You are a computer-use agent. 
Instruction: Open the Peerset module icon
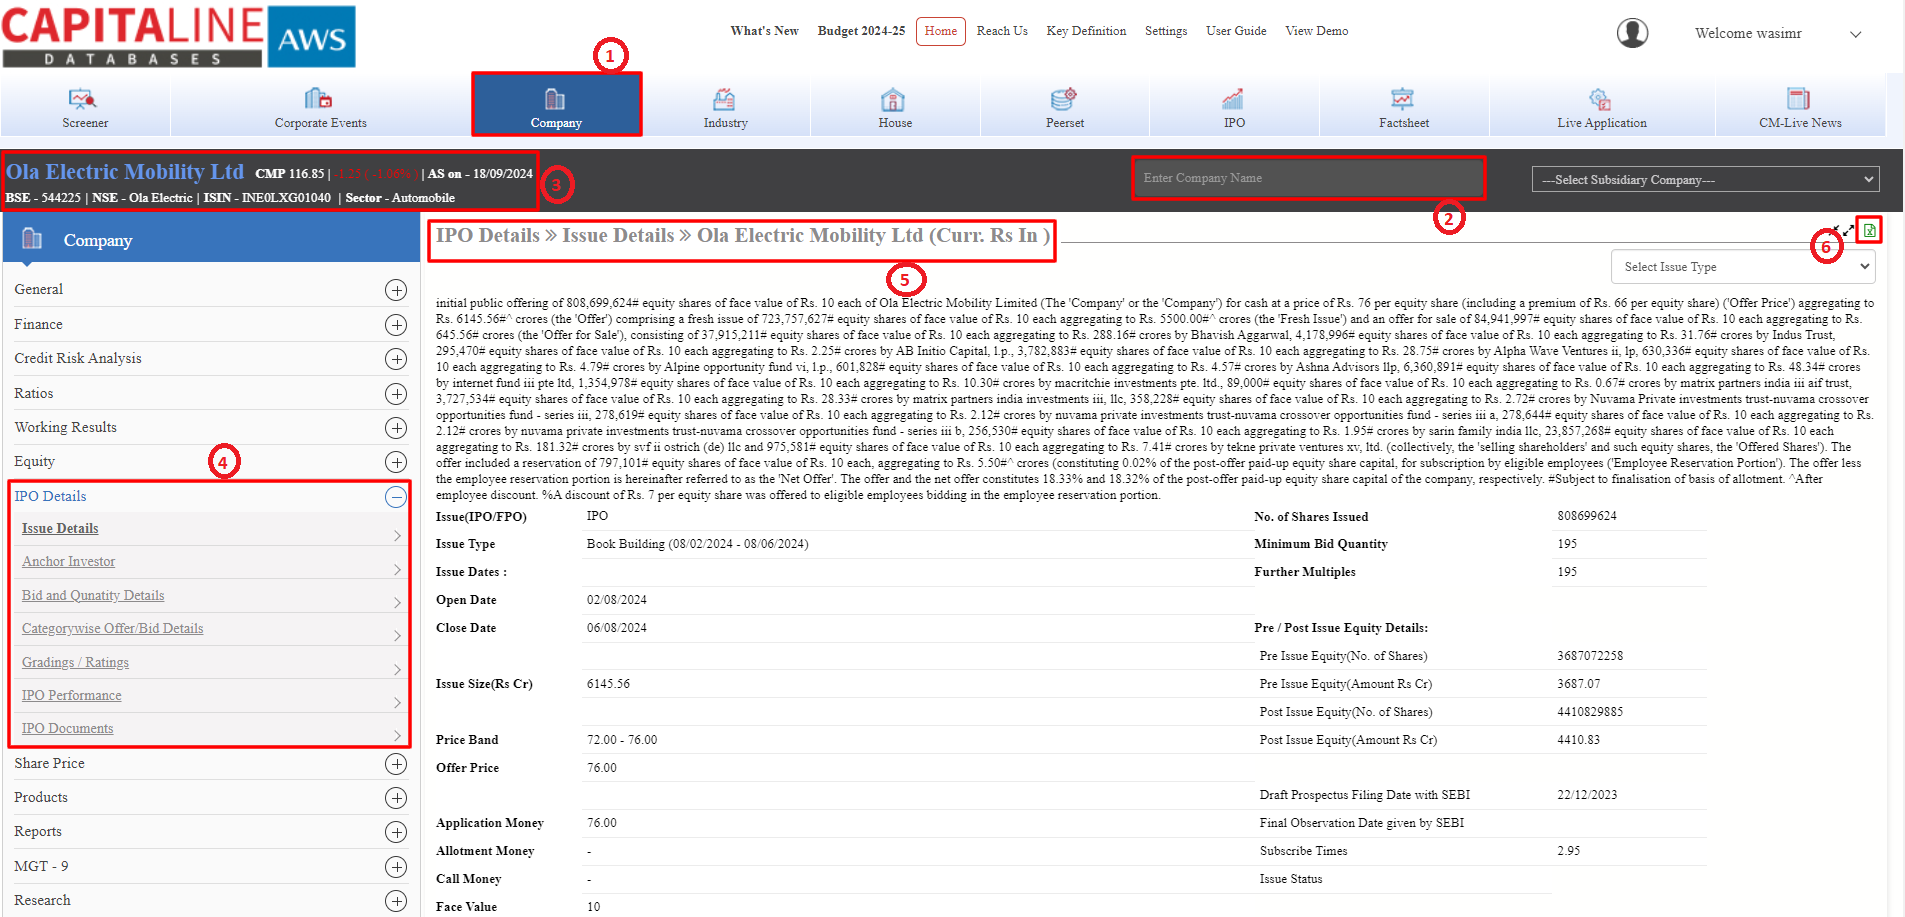tap(1063, 99)
